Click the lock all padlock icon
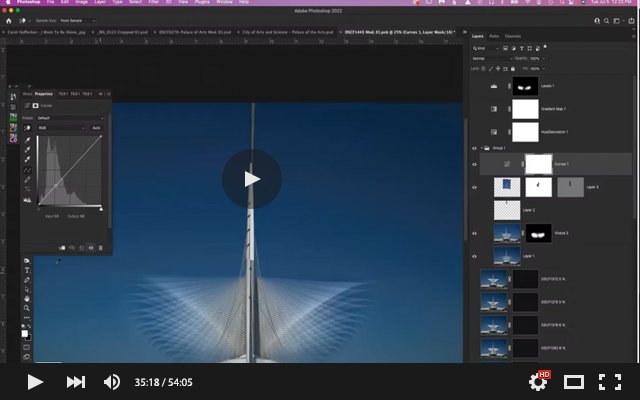The image size is (640, 400). 513,69
